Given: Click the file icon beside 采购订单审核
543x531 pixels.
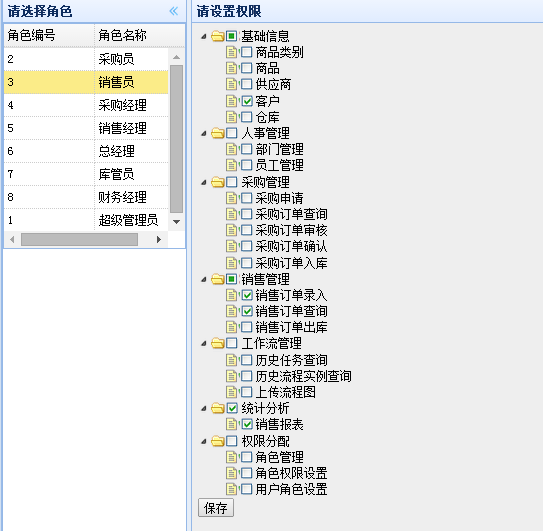Looking at the screenshot, I should point(231,230).
